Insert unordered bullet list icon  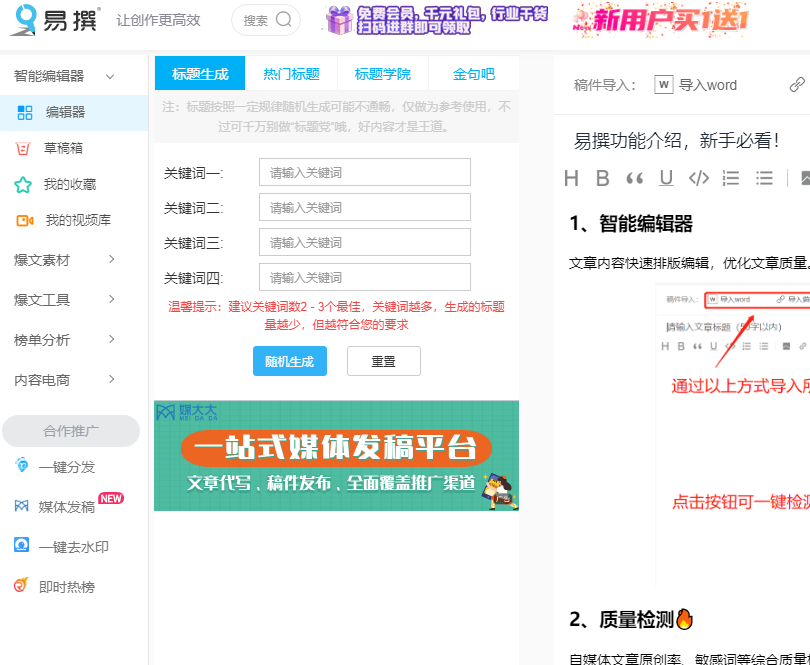click(x=764, y=178)
